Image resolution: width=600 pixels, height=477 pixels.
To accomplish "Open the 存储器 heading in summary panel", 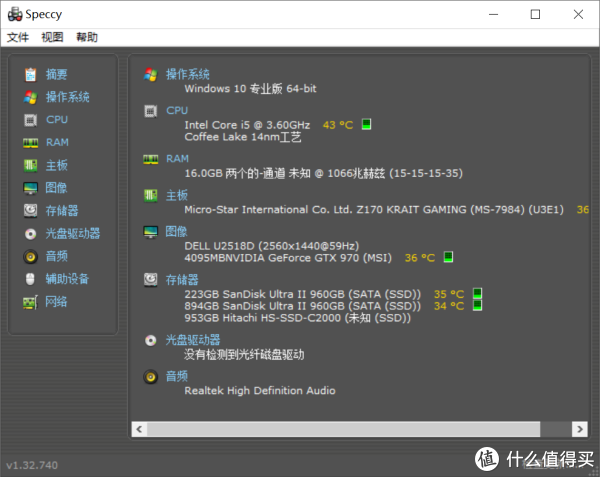I will tap(182, 280).
